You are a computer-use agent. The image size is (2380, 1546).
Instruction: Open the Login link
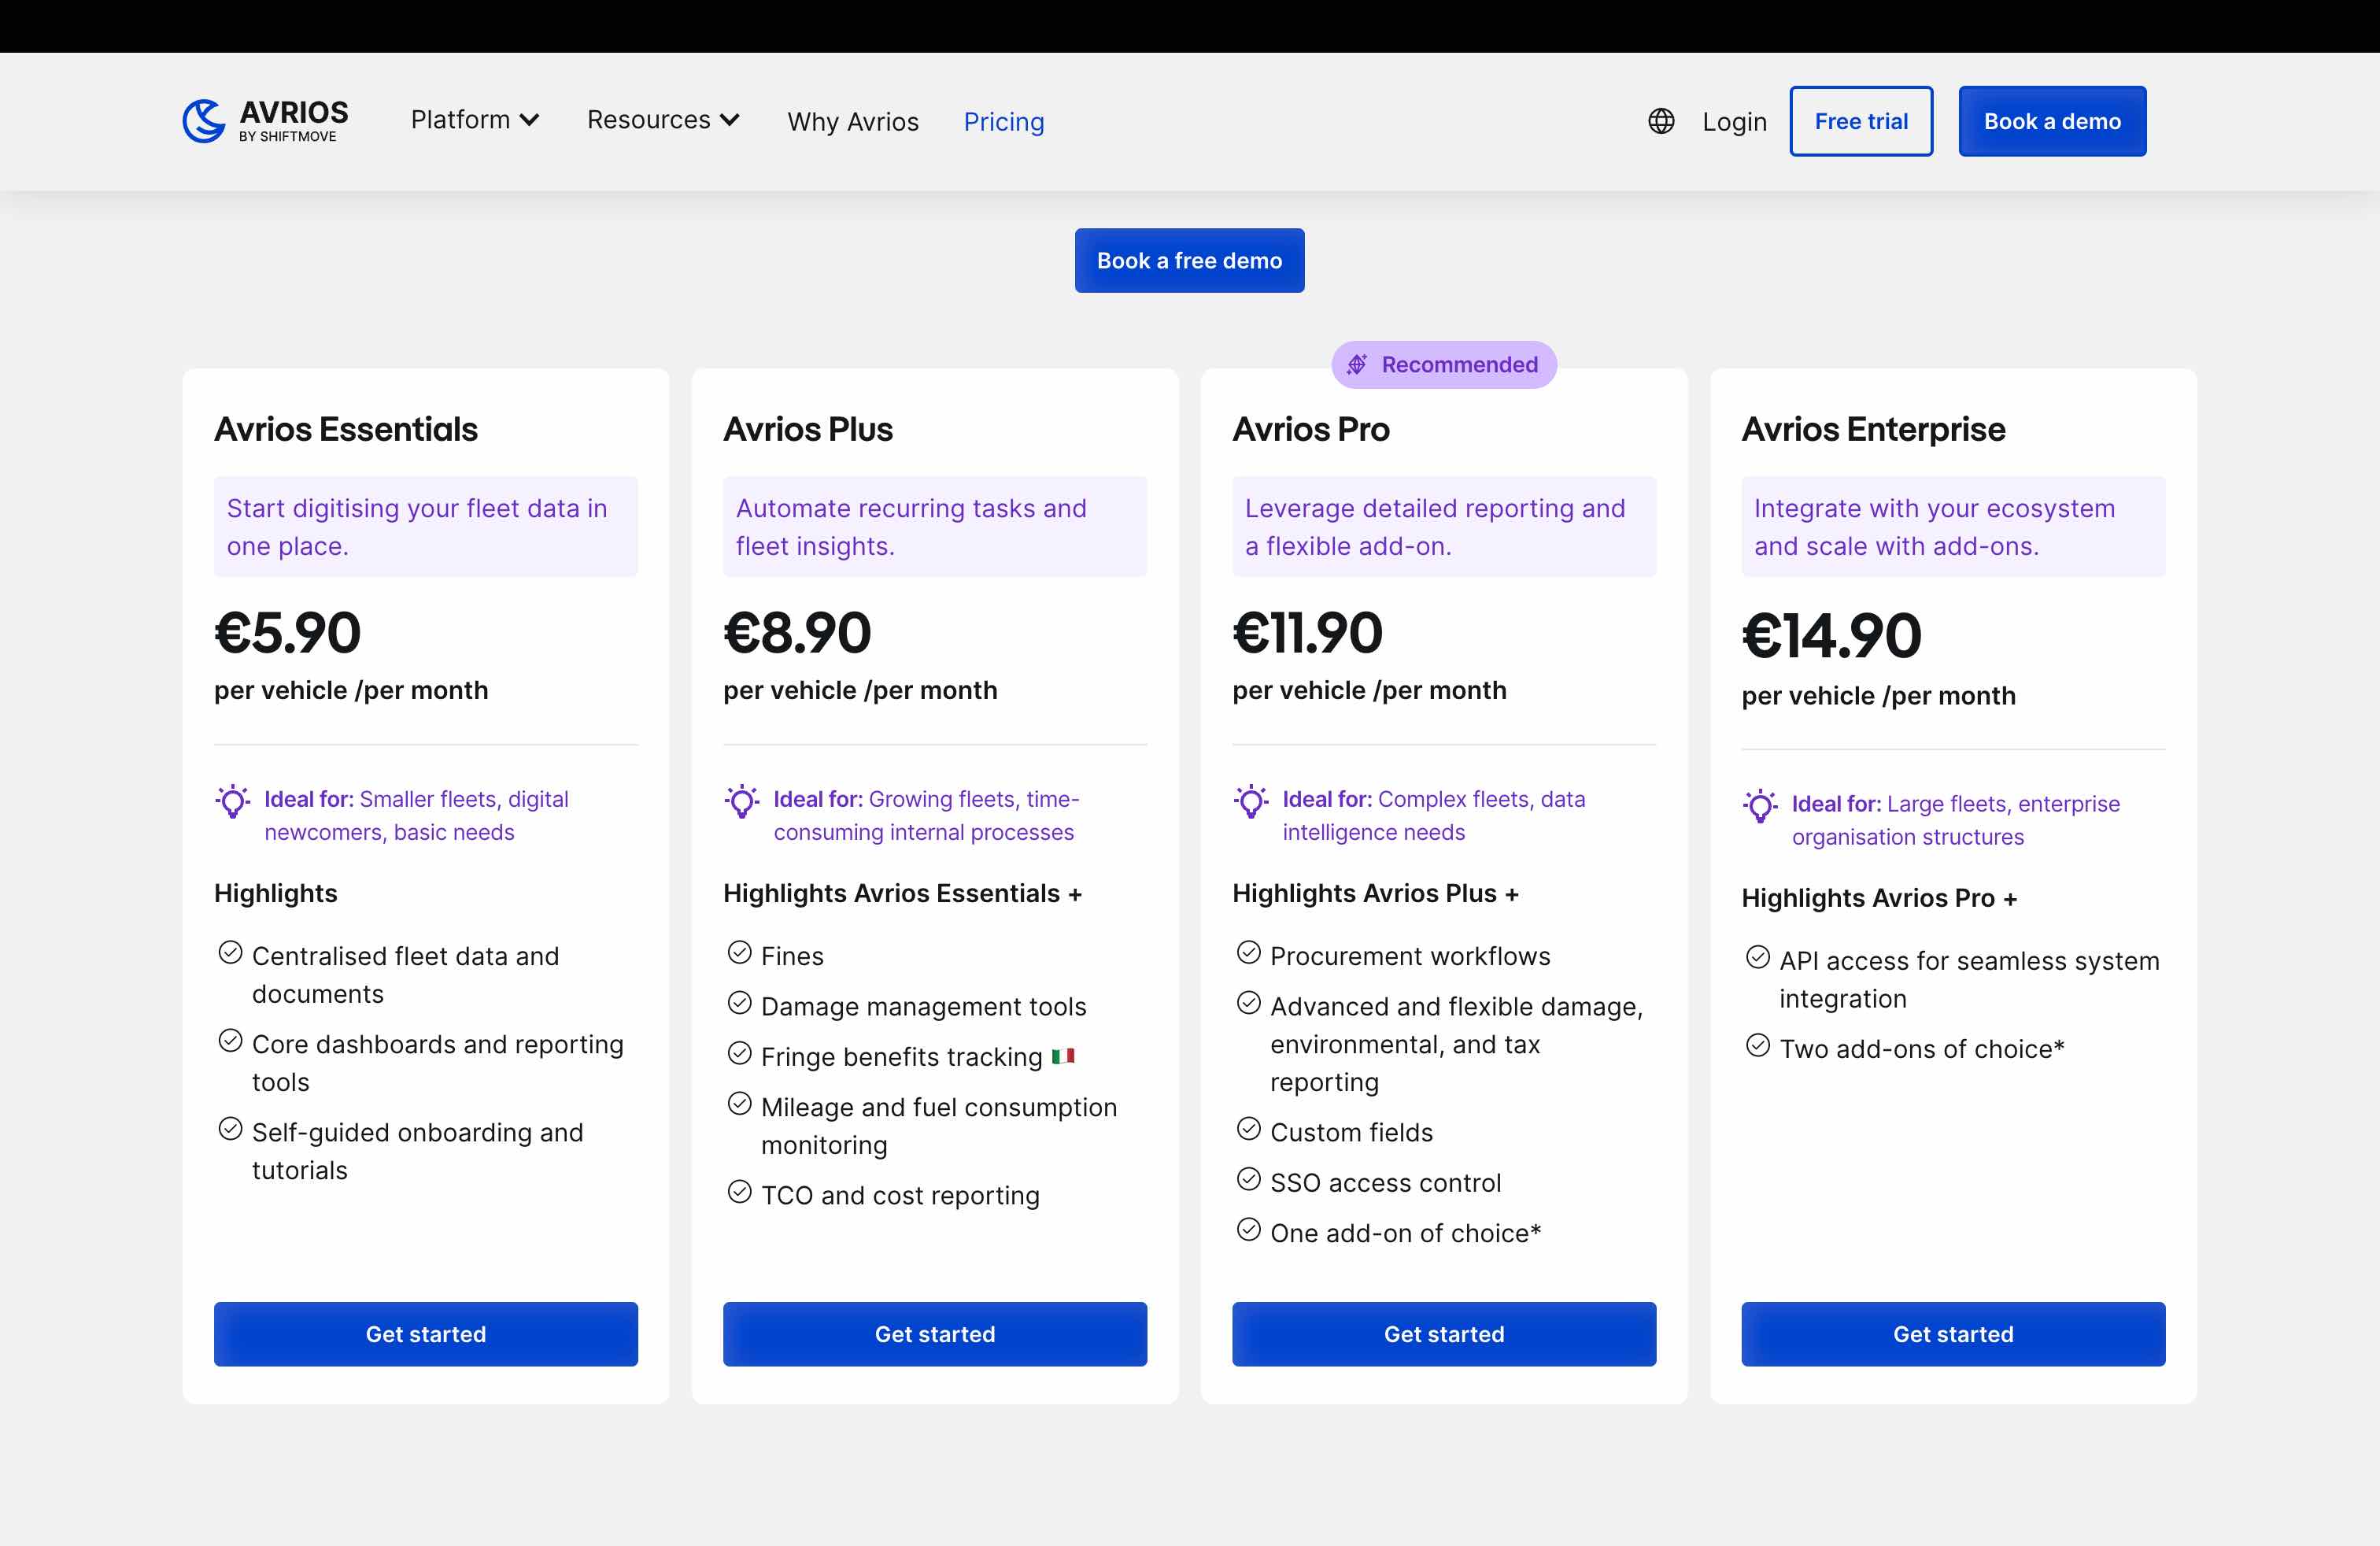1735,122
